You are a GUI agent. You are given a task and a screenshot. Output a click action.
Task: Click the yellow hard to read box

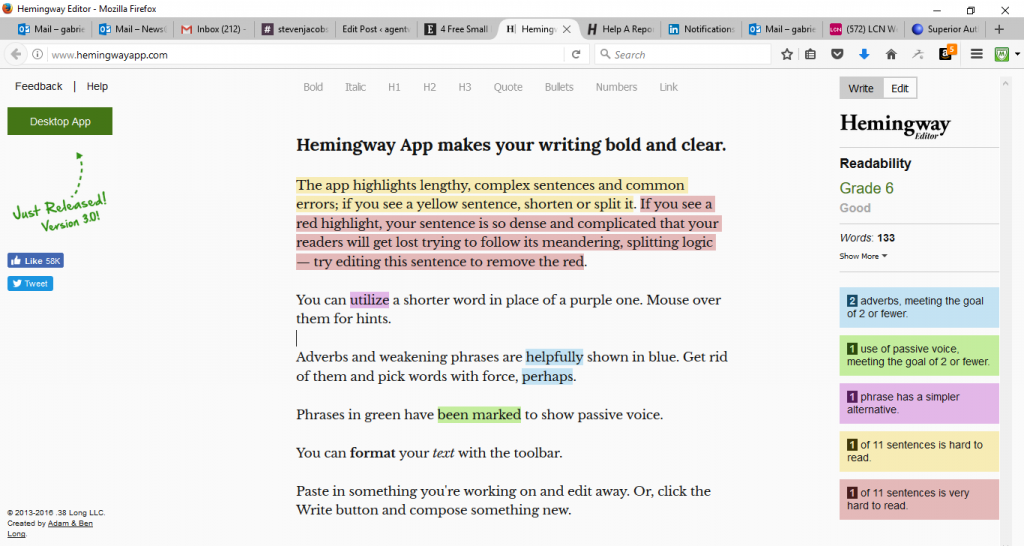[x=919, y=451]
